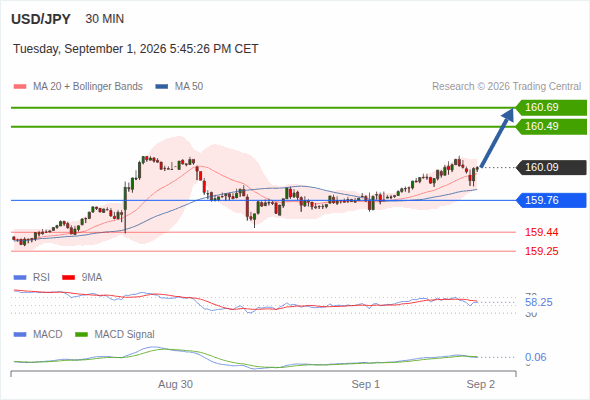Click the Sep 2 date axis label

click(481, 384)
